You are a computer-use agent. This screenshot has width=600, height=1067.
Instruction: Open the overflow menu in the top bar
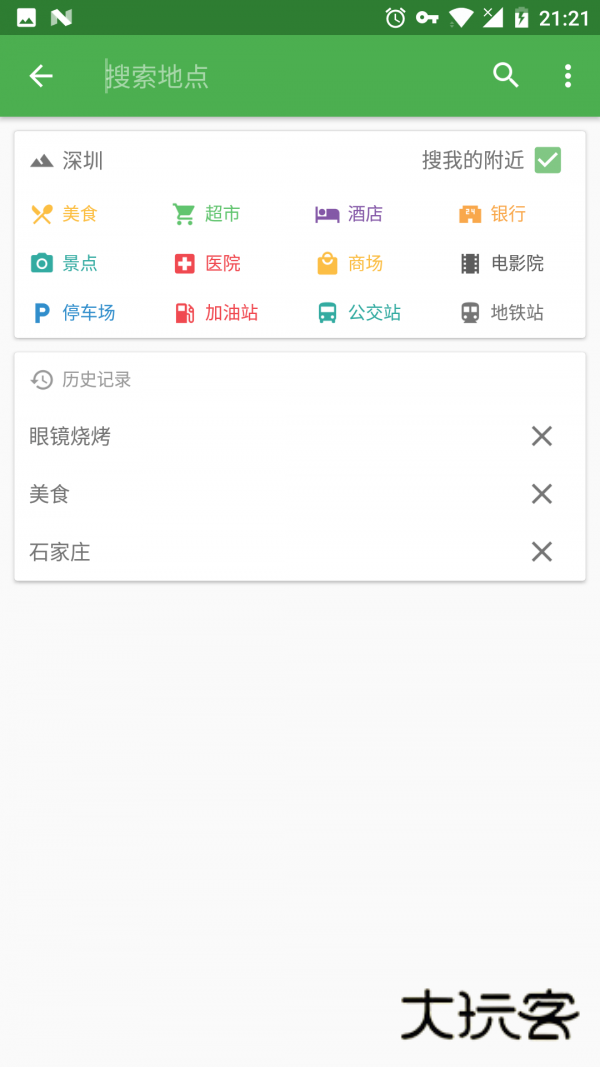(x=567, y=75)
